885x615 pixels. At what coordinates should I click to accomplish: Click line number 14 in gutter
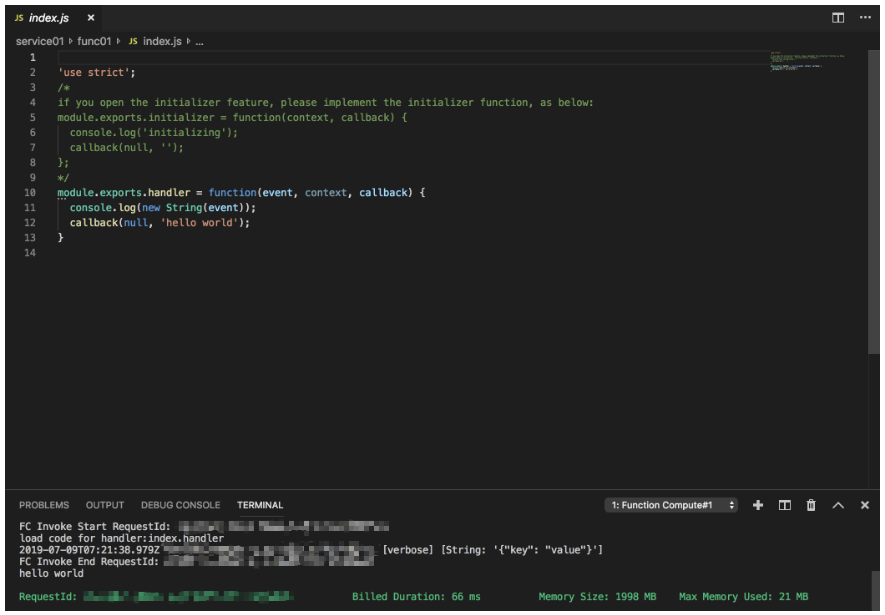tap(30, 253)
